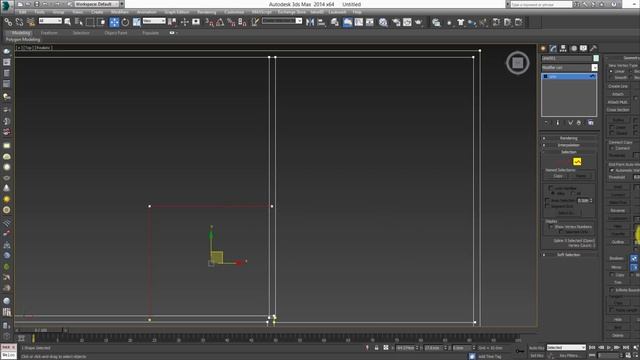Expand the Interpolation rollout
This screenshot has width=640, height=360.
[x=569, y=145]
